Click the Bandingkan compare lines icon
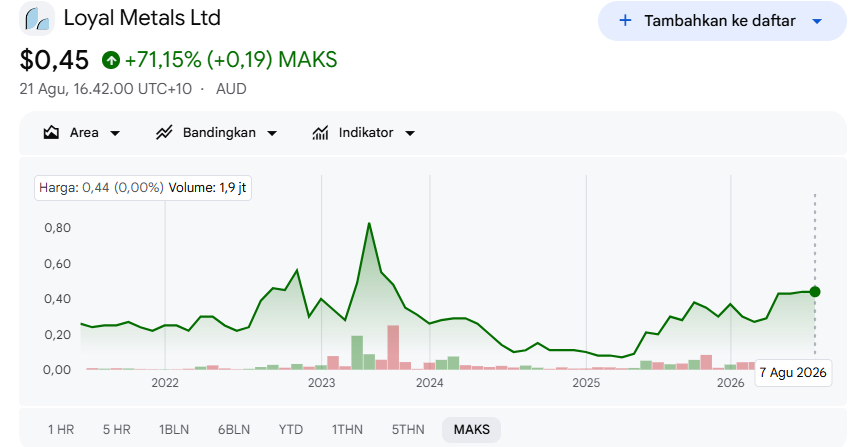The image size is (855, 447). click(x=164, y=132)
